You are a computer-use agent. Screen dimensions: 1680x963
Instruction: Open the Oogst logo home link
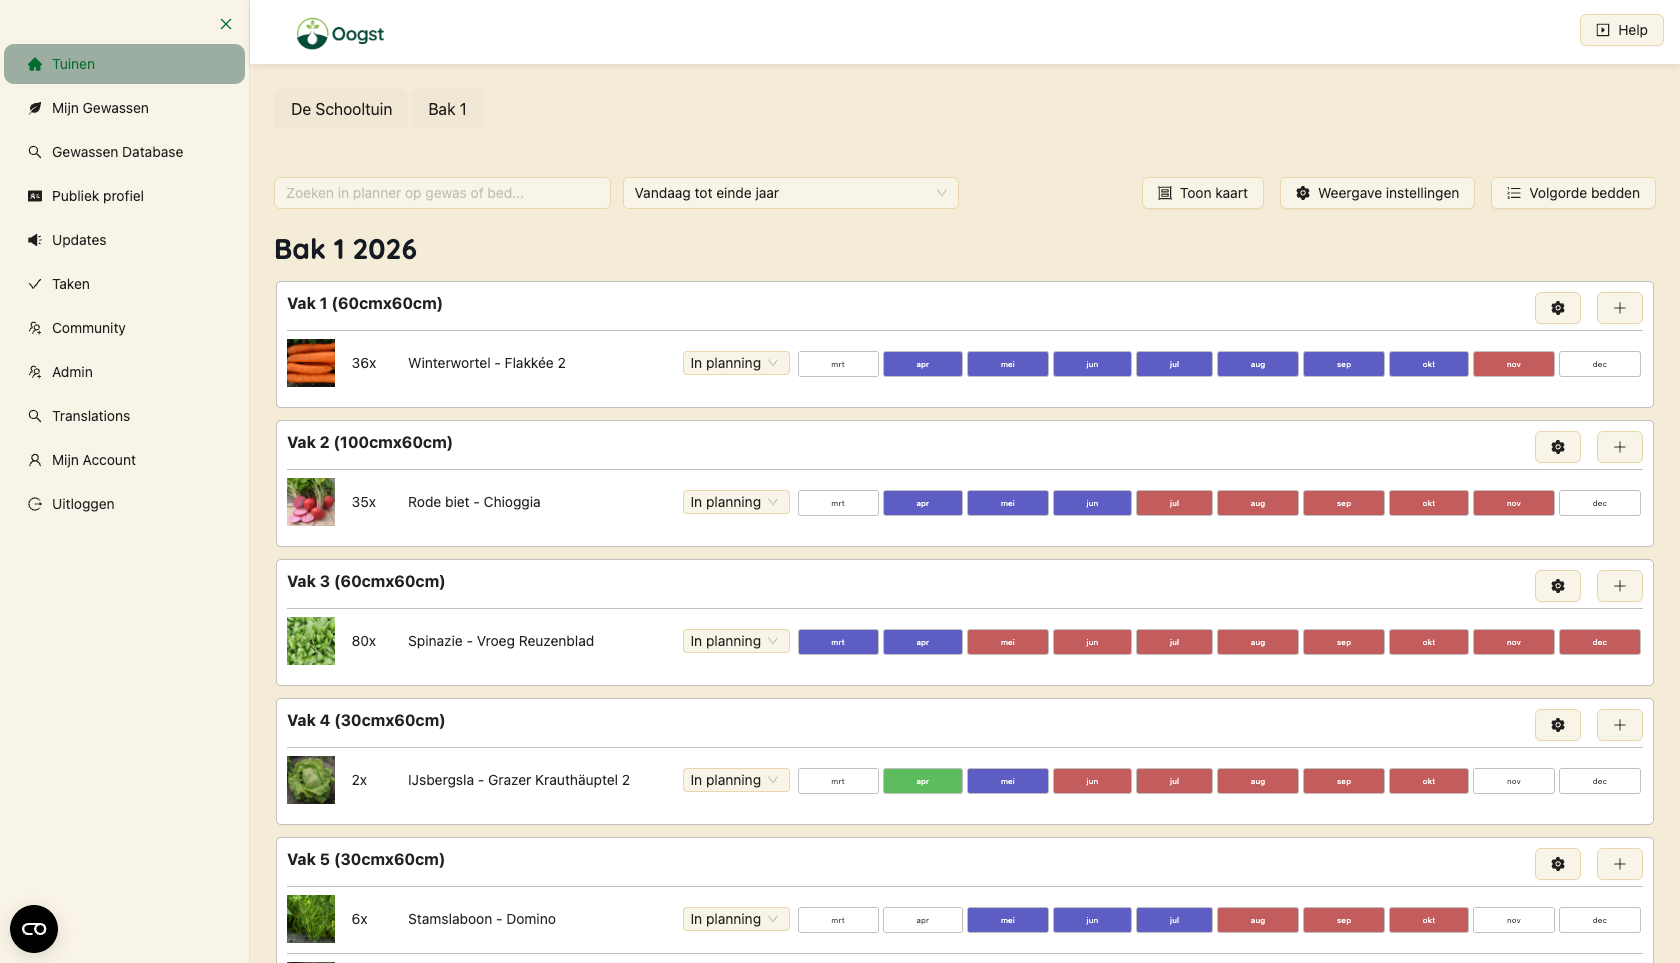pyautogui.click(x=340, y=33)
